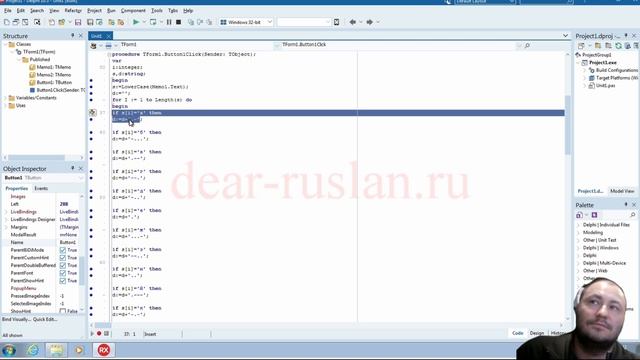Expand the Modeling palette category

(578, 232)
